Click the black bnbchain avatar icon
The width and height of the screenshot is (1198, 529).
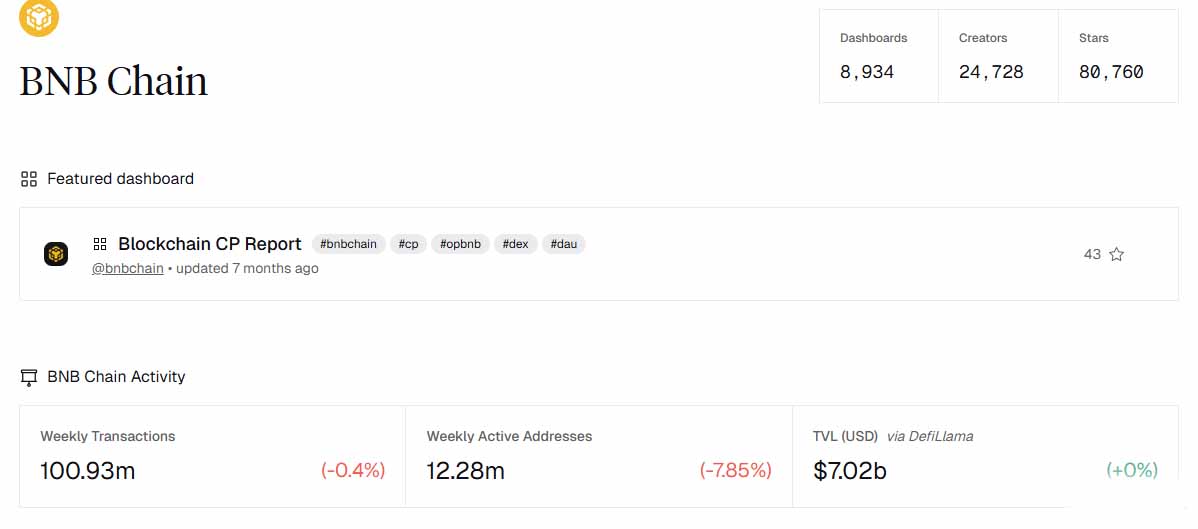(56, 254)
